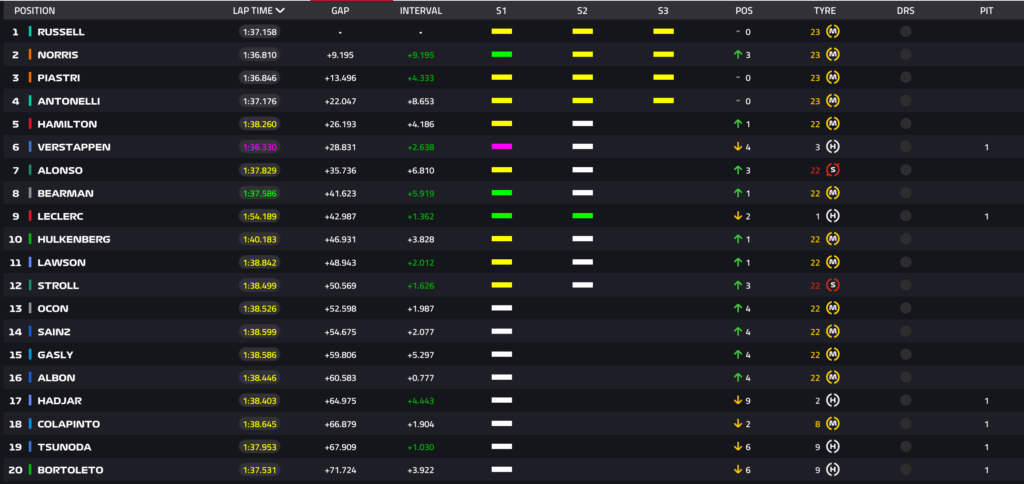Screen dimensions: 1024x484
Task: Click Russell's DRS indicator dot
Action: pyautogui.click(x=905, y=31)
